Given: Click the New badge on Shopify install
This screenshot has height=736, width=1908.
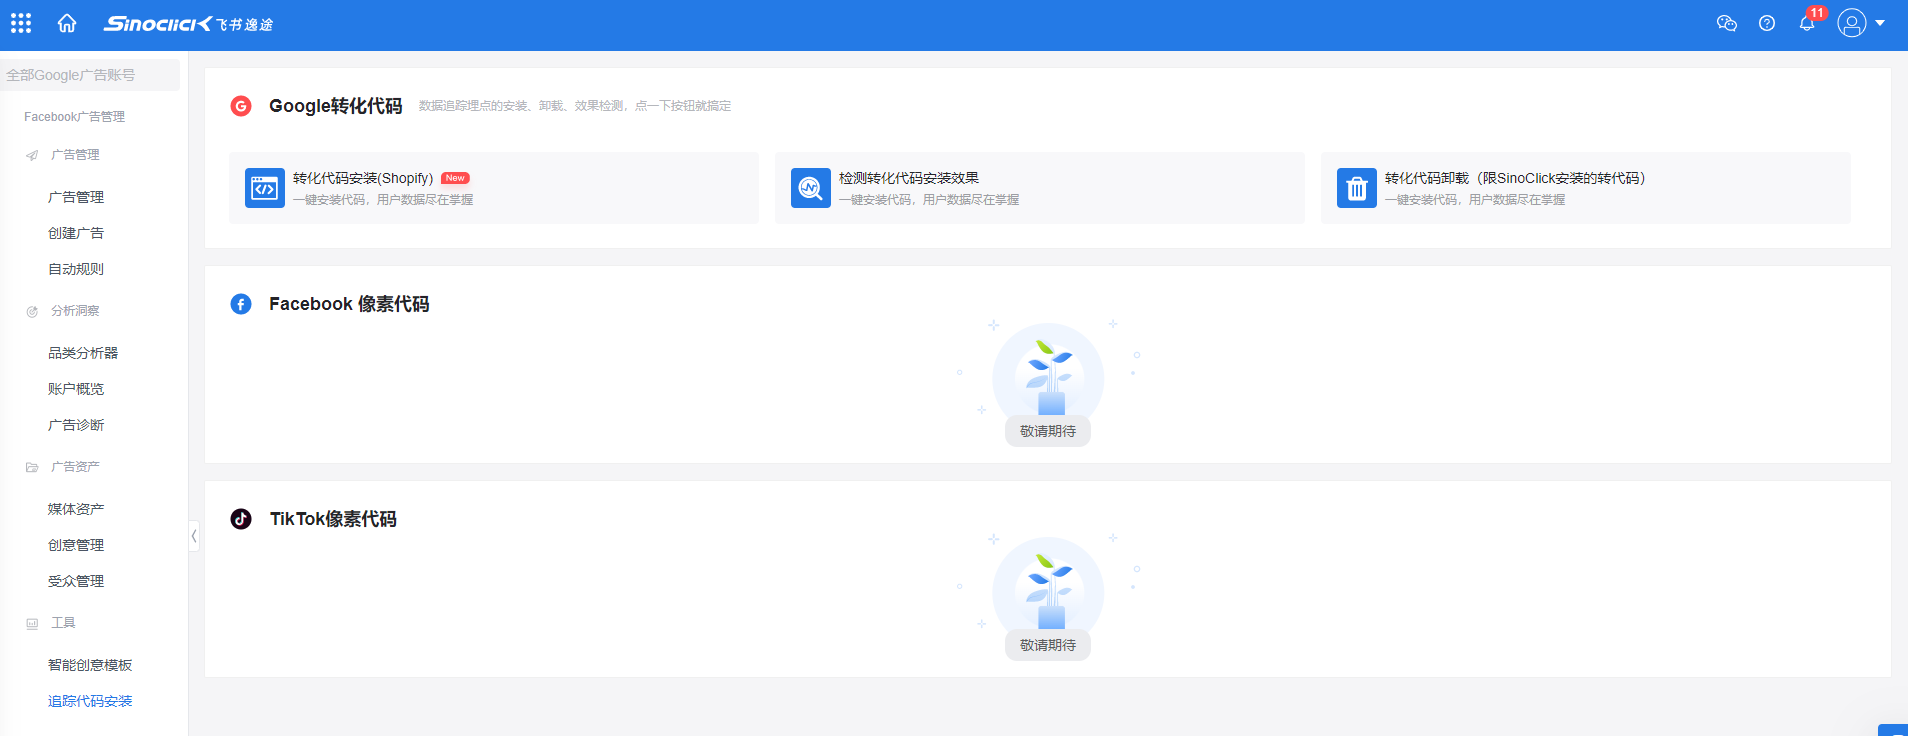Looking at the screenshot, I should (455, 178).
